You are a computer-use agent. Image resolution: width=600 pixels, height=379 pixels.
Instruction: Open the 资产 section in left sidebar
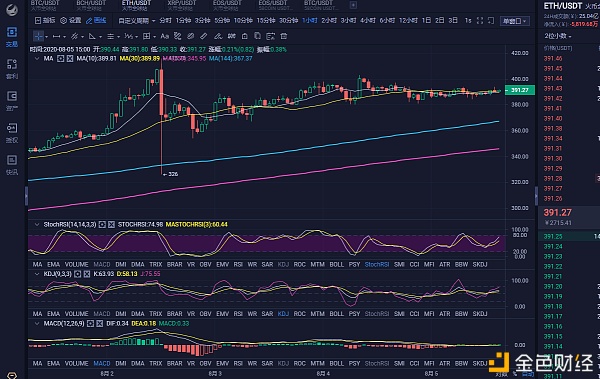point(12,101)
